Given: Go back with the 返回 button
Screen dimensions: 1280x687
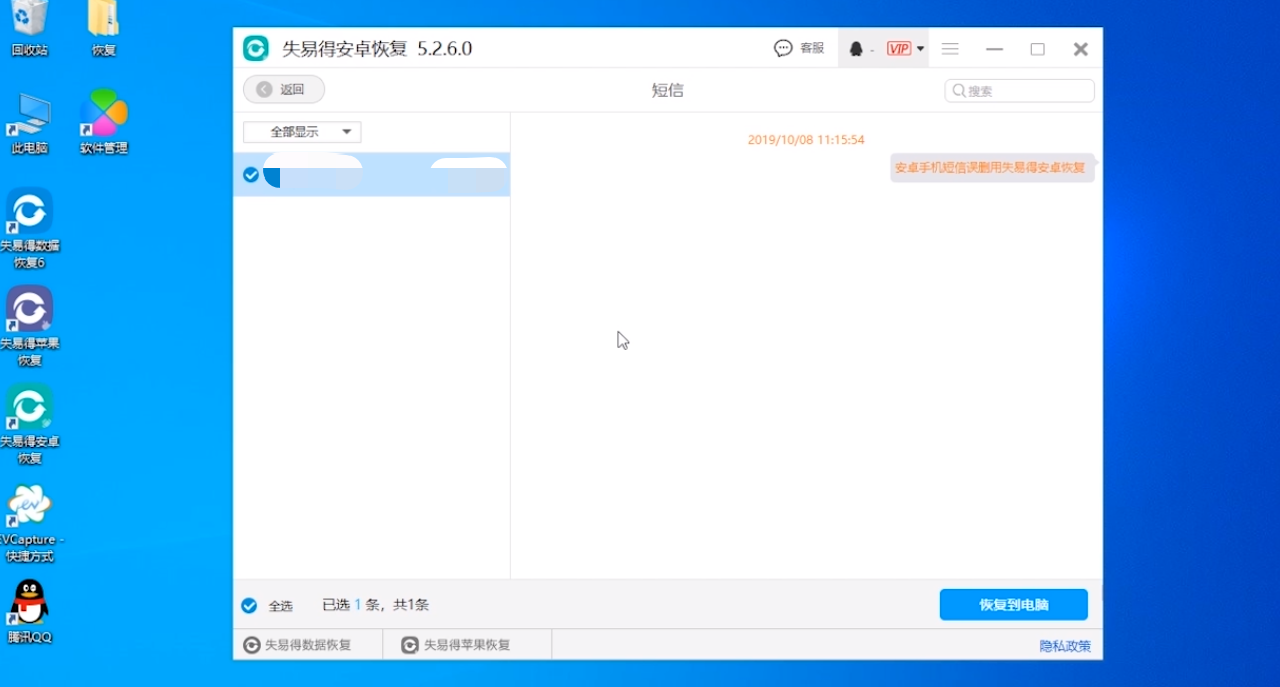Looking at the screenshot, I should 284,89.
